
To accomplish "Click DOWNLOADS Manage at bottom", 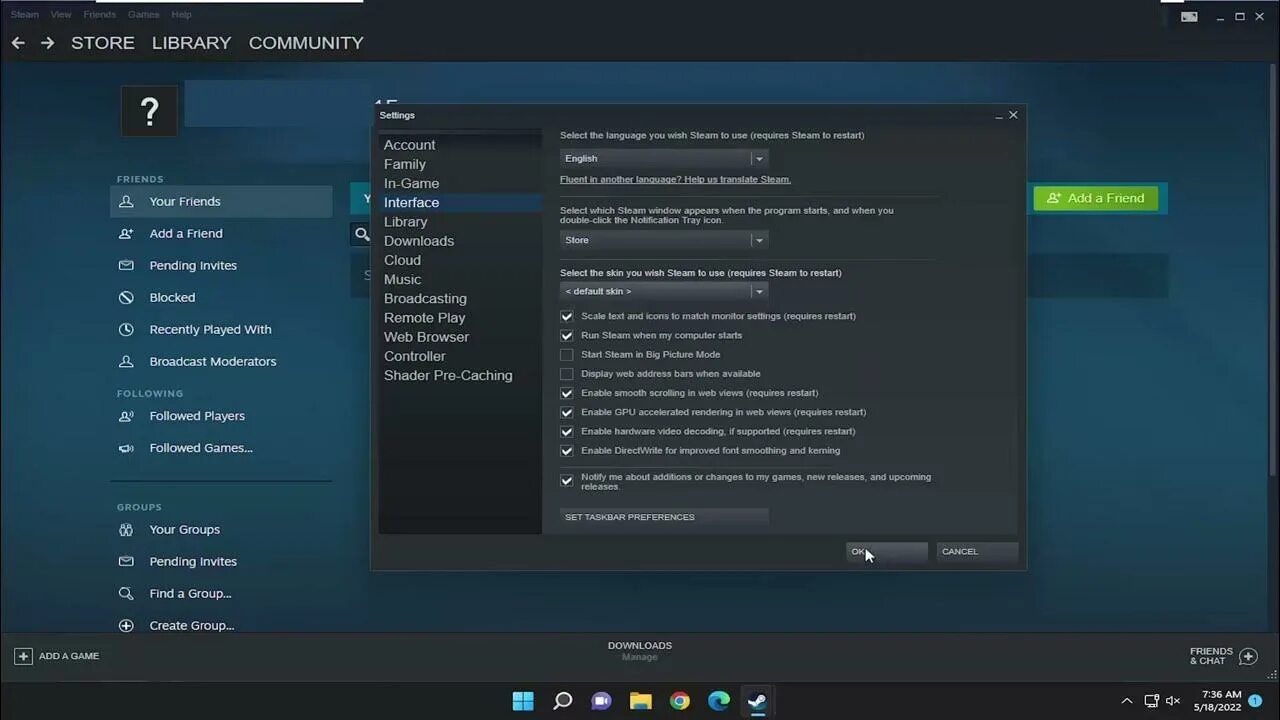I will pos(640,651).
